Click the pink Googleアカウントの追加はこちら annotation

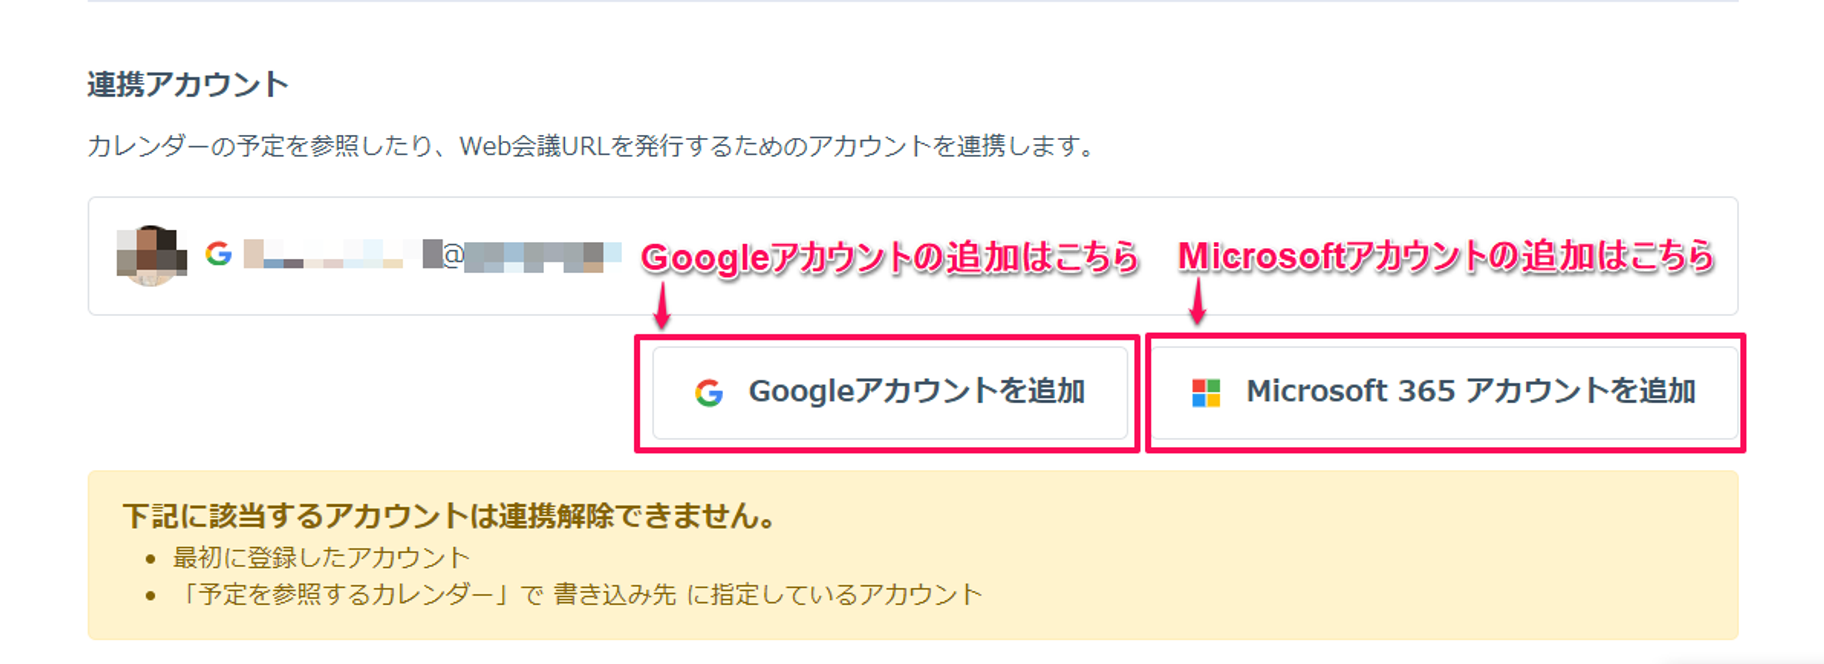coord(889,258)
